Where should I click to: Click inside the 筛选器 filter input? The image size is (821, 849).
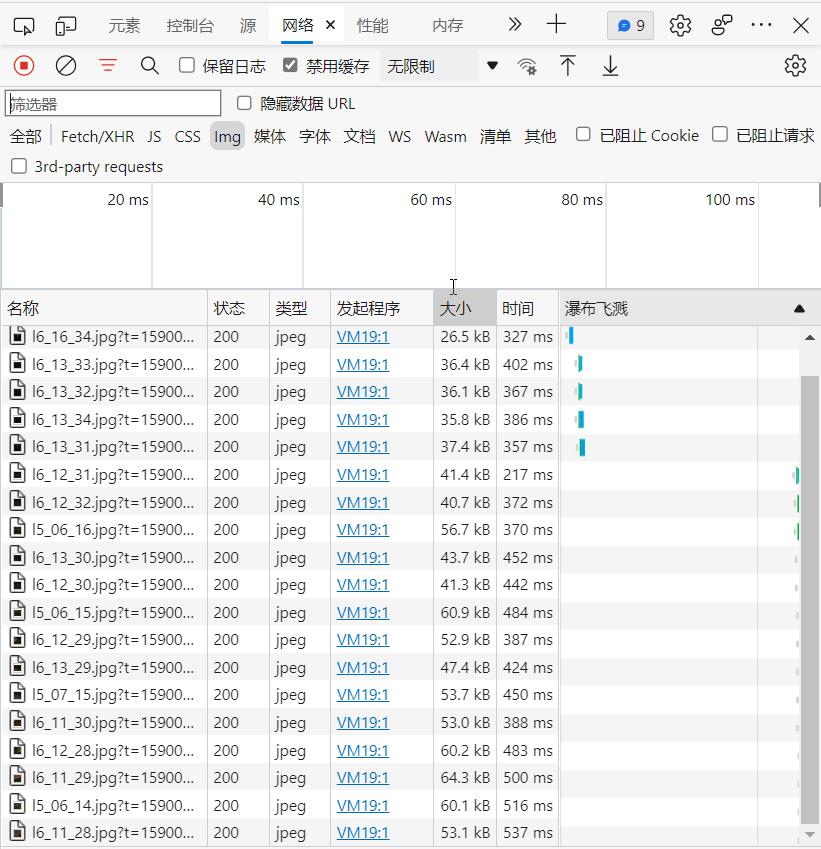pyautogui.click(x=112, y=103)
